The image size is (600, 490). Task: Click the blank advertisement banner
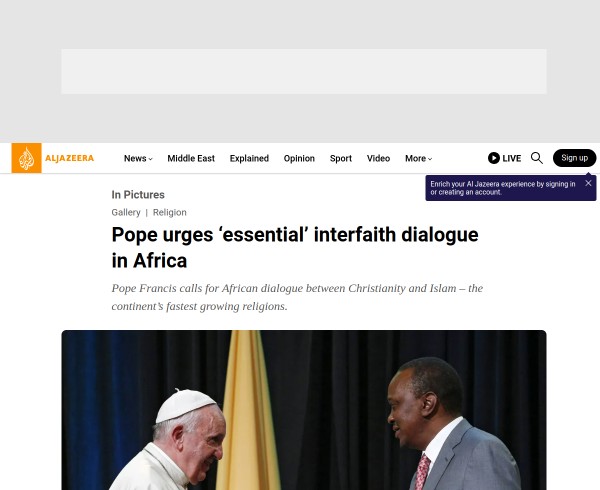tap(304, 71)
